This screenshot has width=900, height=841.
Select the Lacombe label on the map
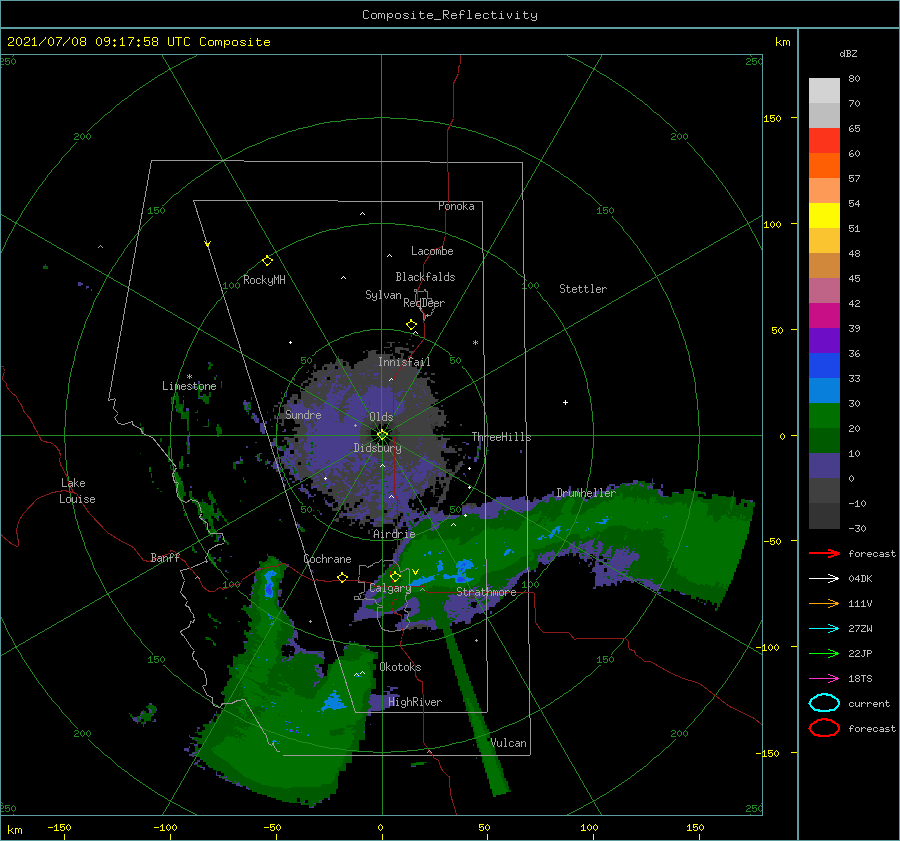pos(432,251)
